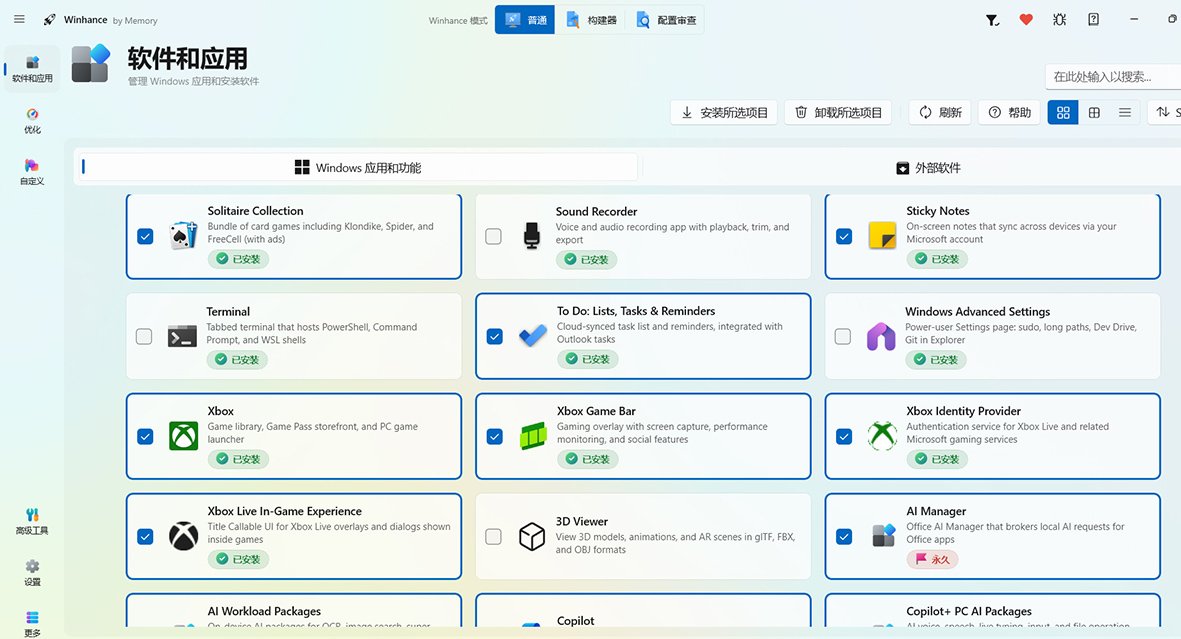This screenshot has height=639, width=1181.
Task: Click the Terminal app icon
Action: pos(182,336)
